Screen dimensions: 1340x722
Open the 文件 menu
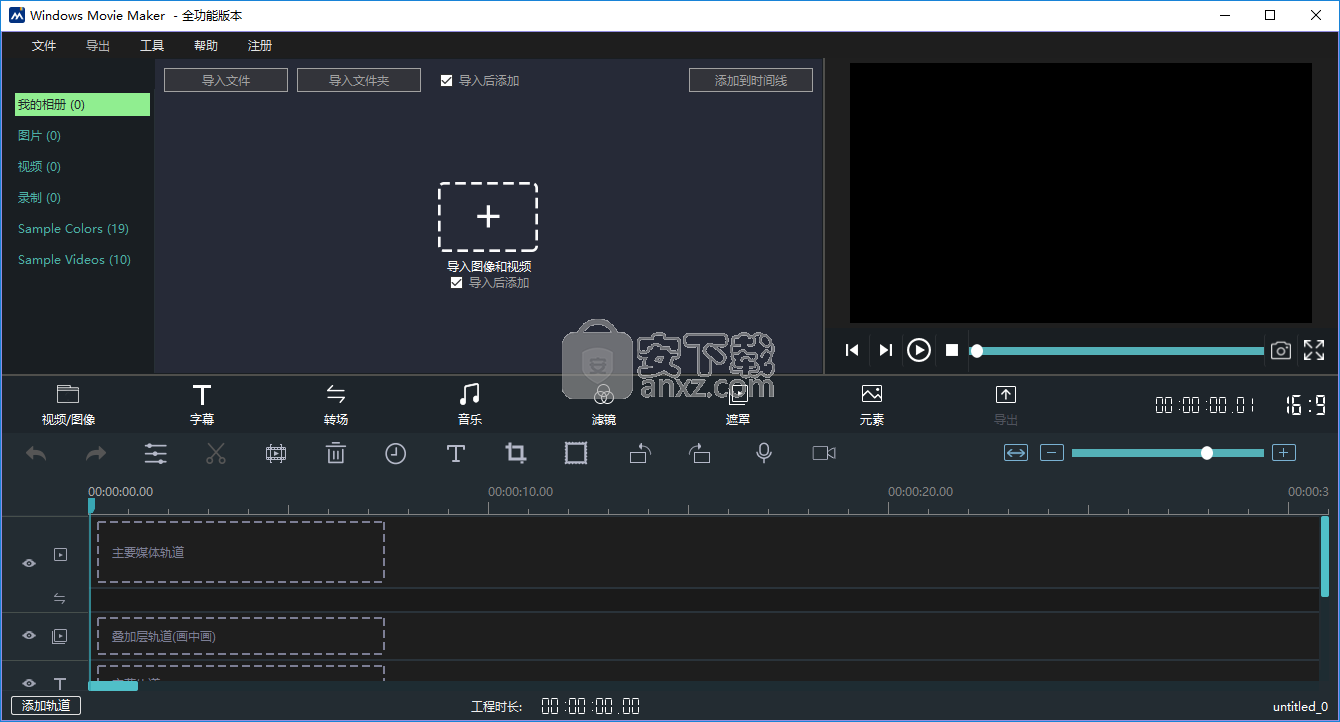44,46
